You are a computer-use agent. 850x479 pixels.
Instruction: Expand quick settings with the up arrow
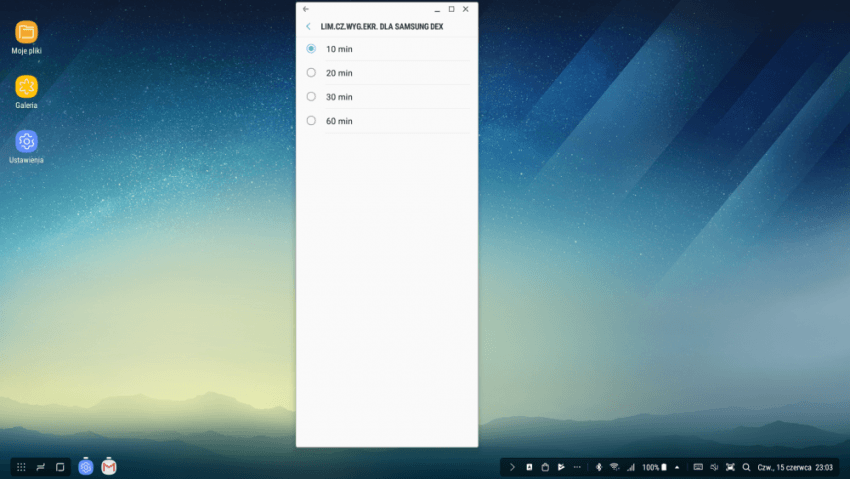point(677,467)
